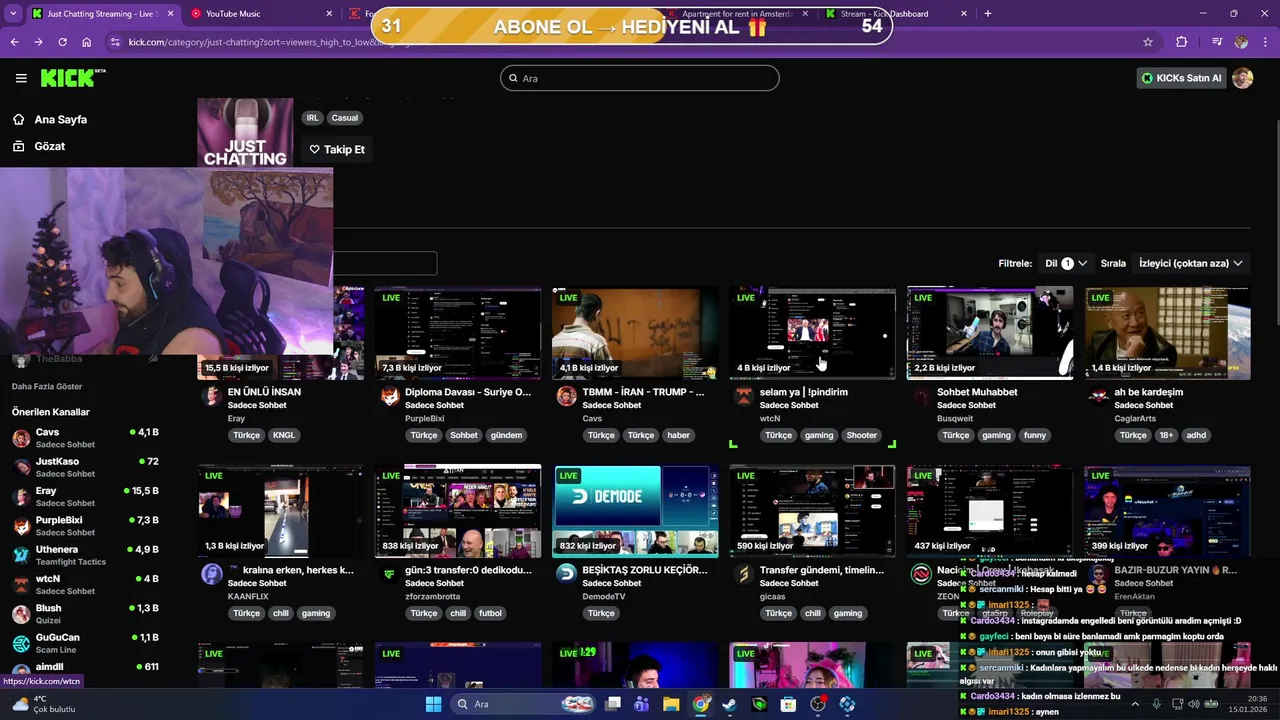Click the Kick logo
Image resolution: width=1280 pixels, height=720 pixels.
73,78
